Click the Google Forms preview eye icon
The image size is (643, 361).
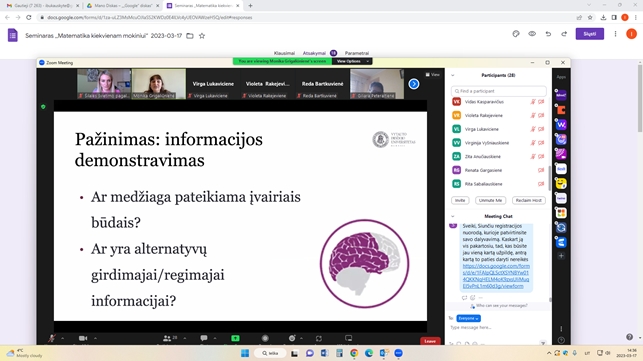click(x=532, y=34)
